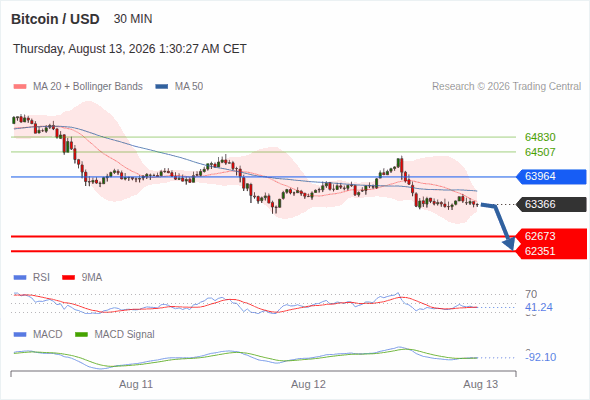Viewport: 590px width, 400px height.
Task: Click the 30 MIN timeframe label
Action: click(133, 19)
